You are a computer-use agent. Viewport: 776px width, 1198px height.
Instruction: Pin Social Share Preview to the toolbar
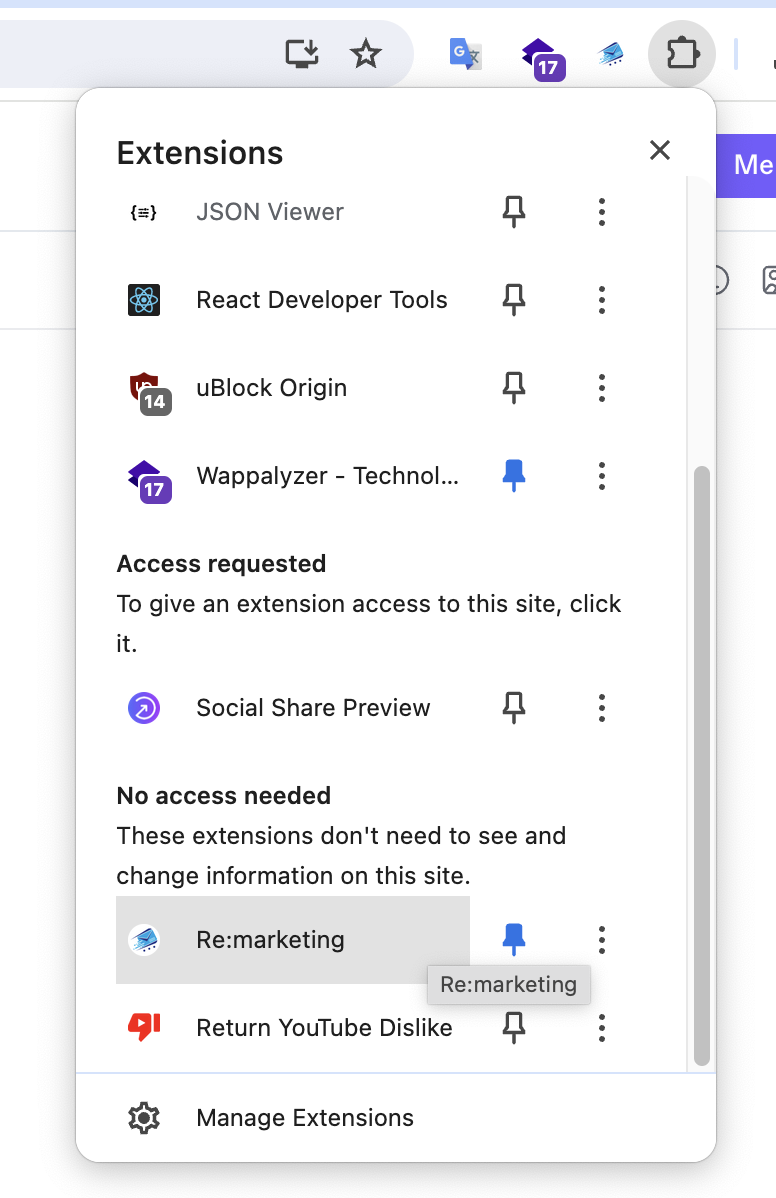[514, 708]
